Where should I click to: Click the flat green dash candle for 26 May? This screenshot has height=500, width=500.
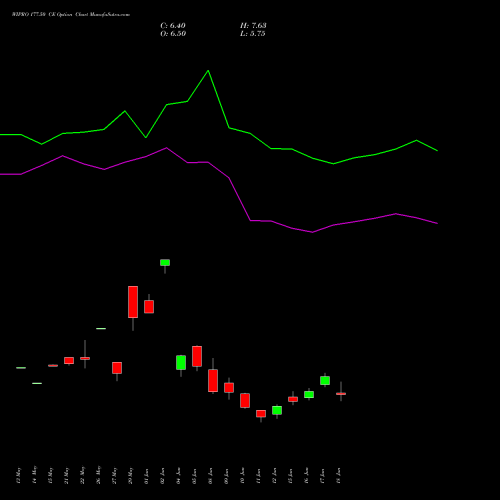click(101, 329)
